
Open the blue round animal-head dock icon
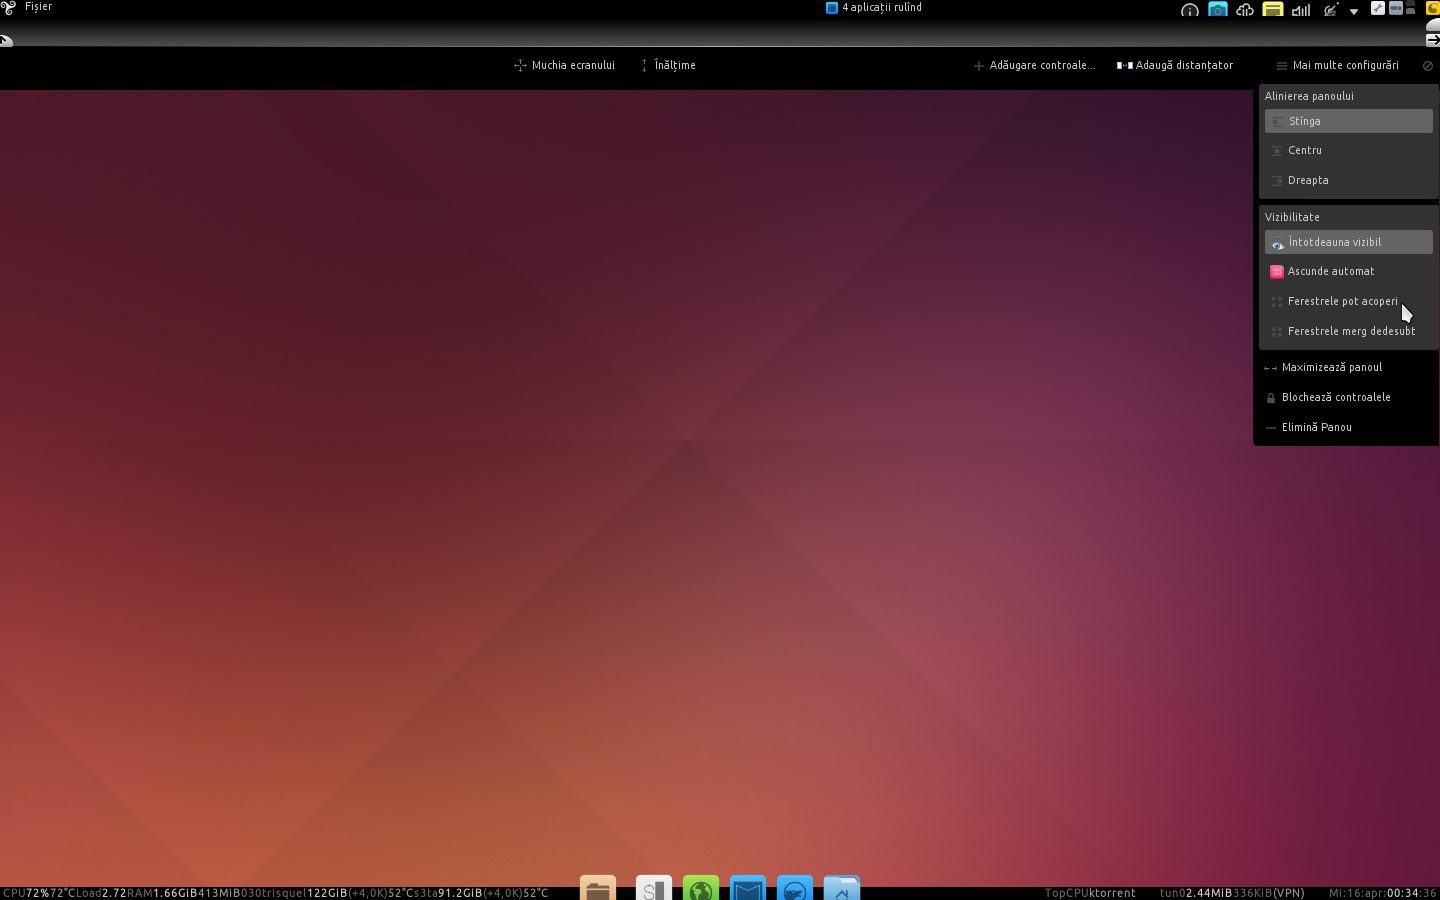pyautogui.click(x=795, y=888)
